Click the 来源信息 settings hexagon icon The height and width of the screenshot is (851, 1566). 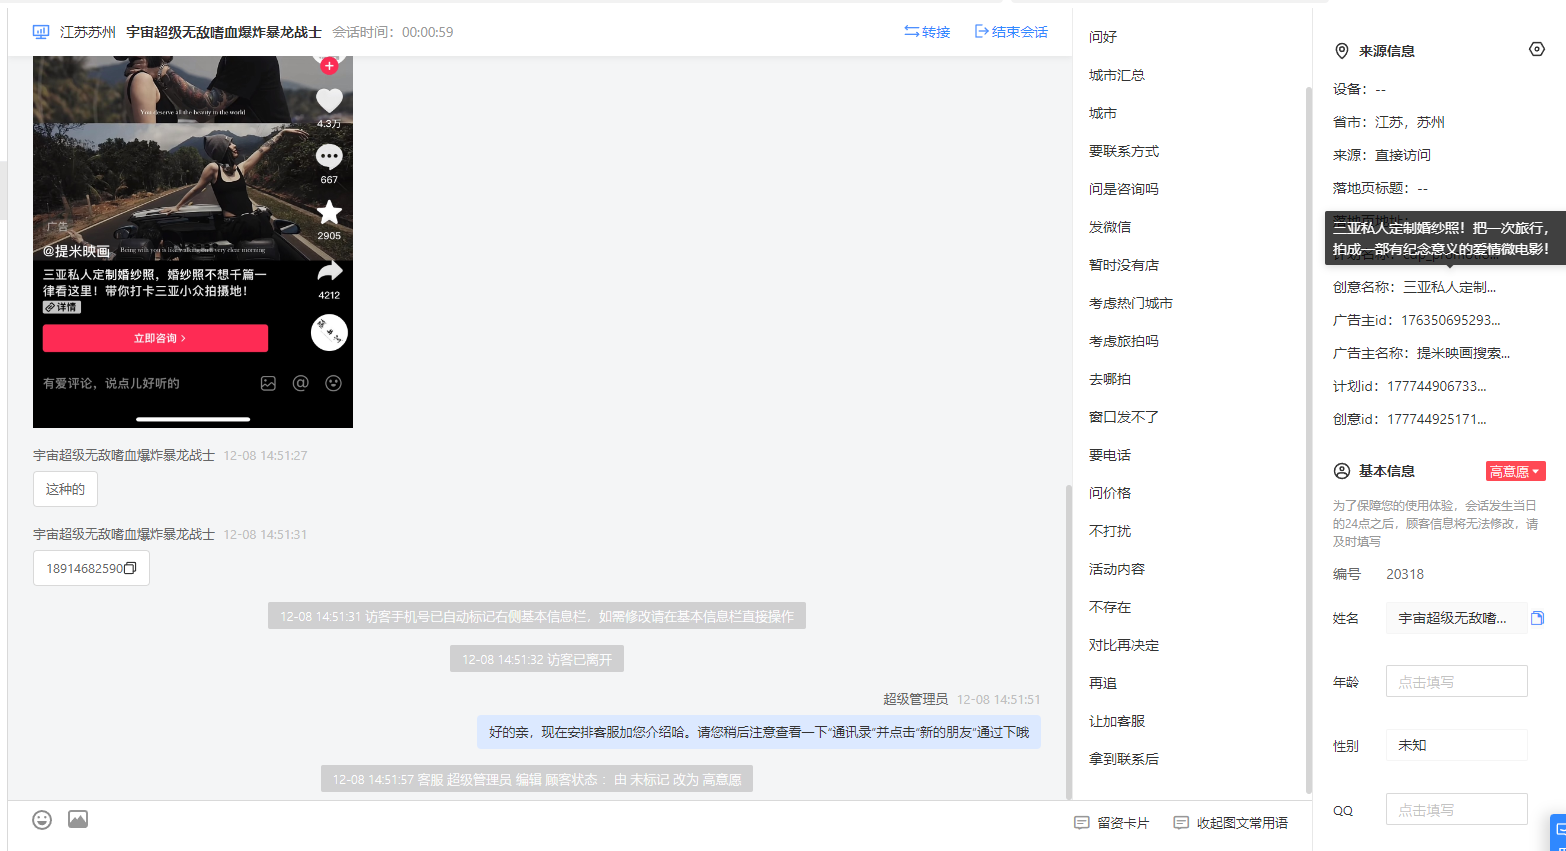(1537, 49)
